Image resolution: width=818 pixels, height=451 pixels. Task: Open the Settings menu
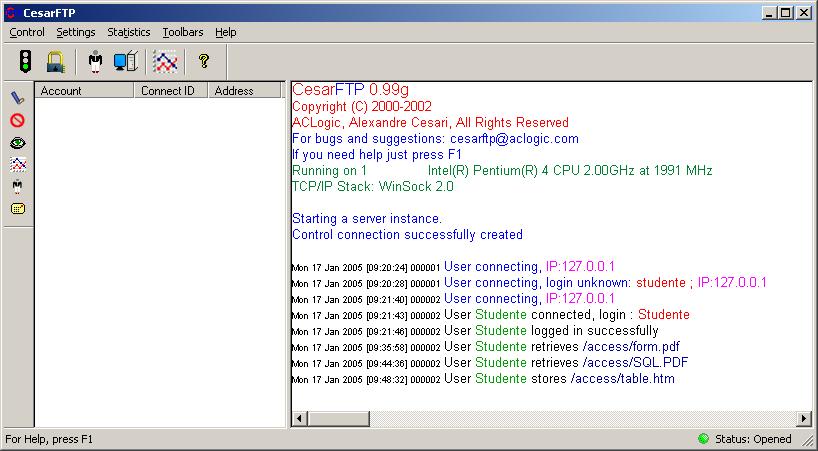click(76, 32)
